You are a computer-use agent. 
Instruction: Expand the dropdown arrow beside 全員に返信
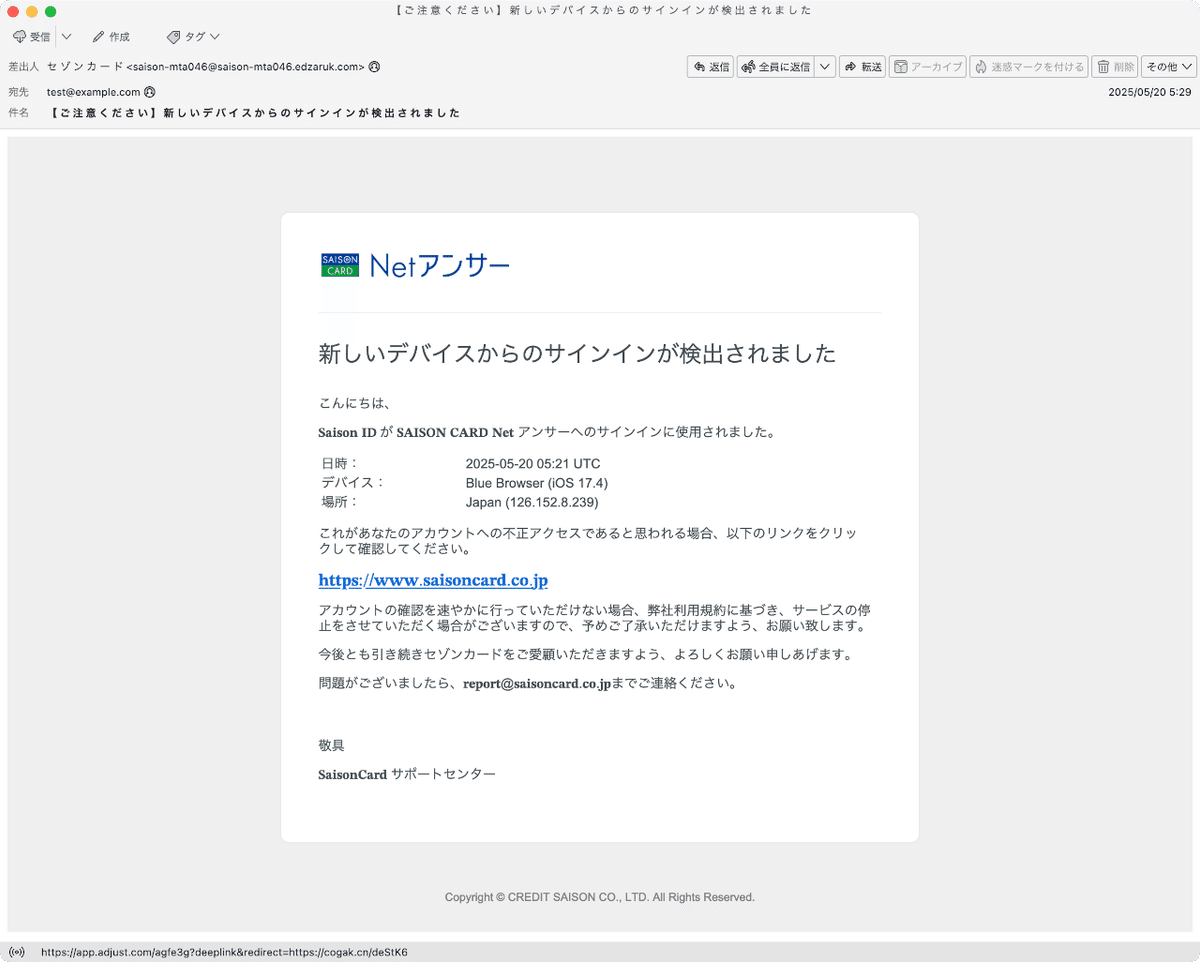[x=825, y=67]
